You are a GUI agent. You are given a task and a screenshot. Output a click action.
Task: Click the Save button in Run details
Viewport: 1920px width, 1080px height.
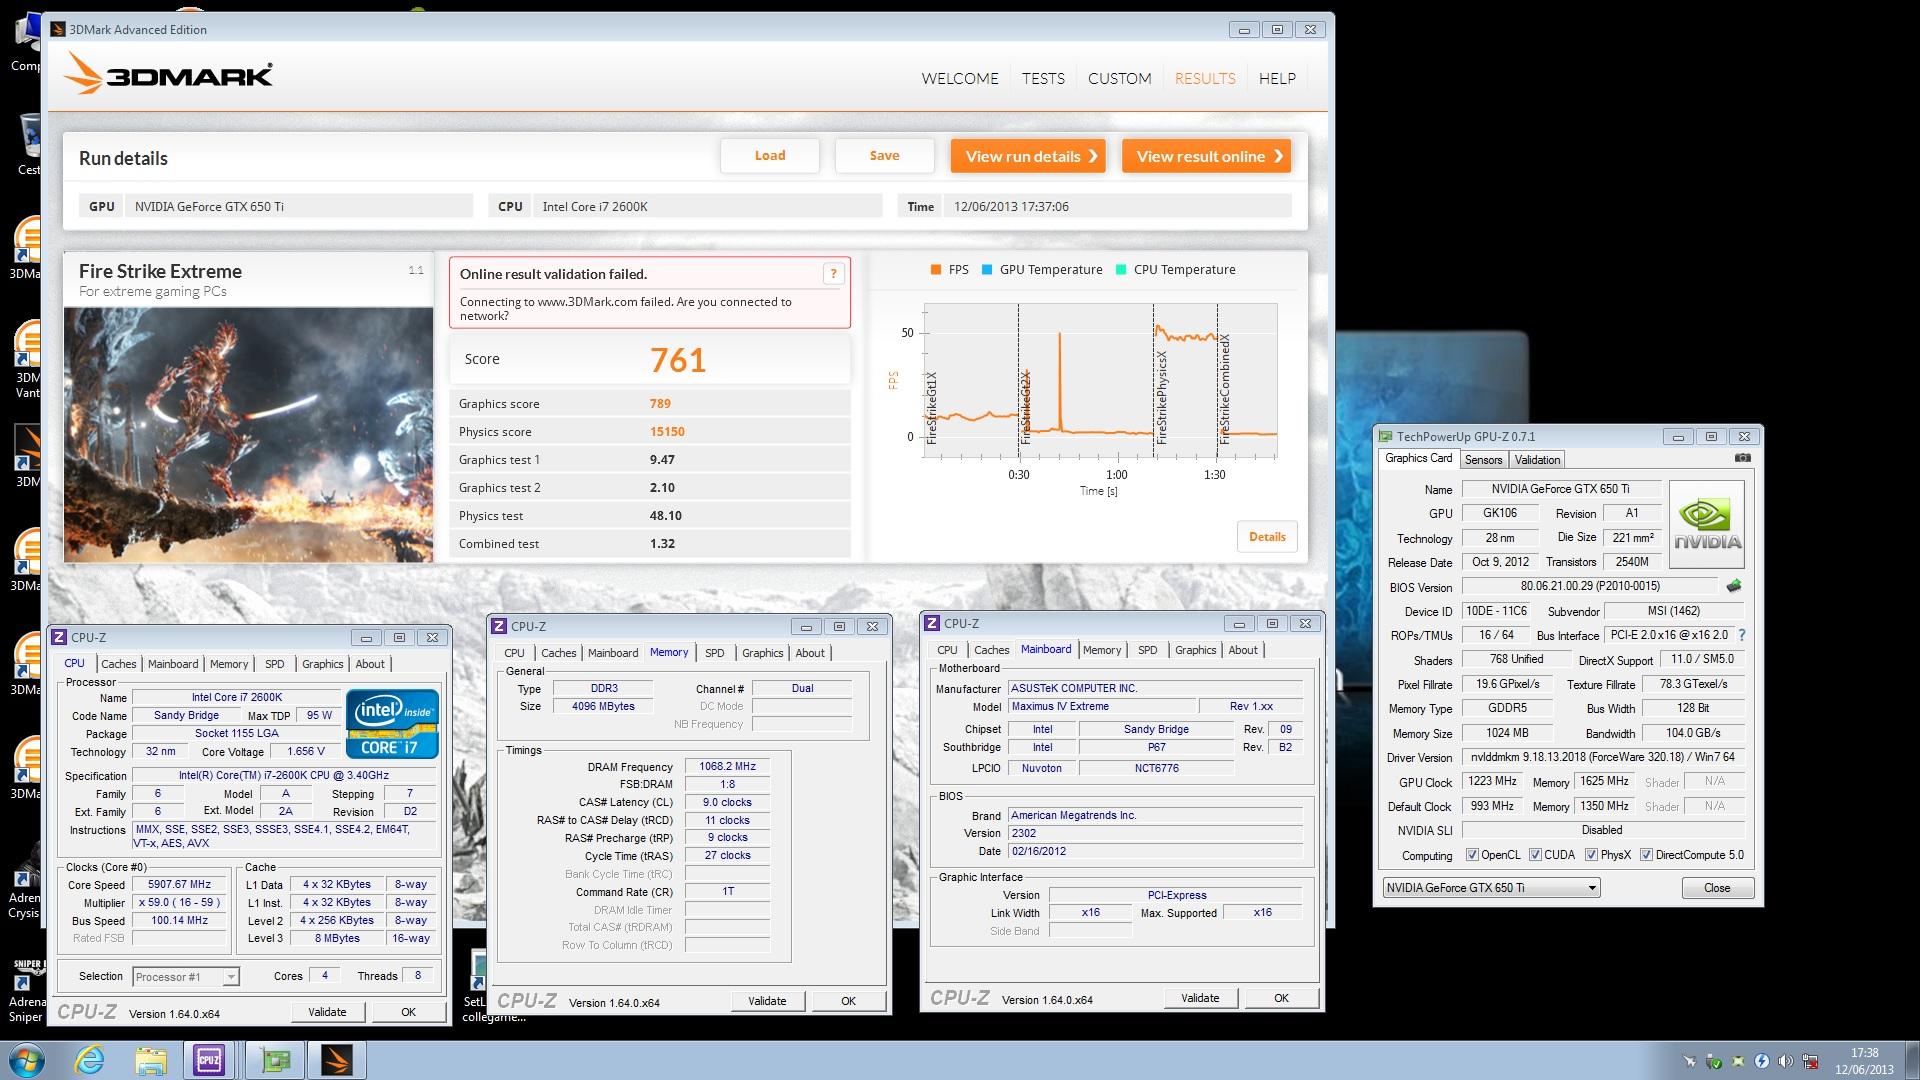point(884,156)
